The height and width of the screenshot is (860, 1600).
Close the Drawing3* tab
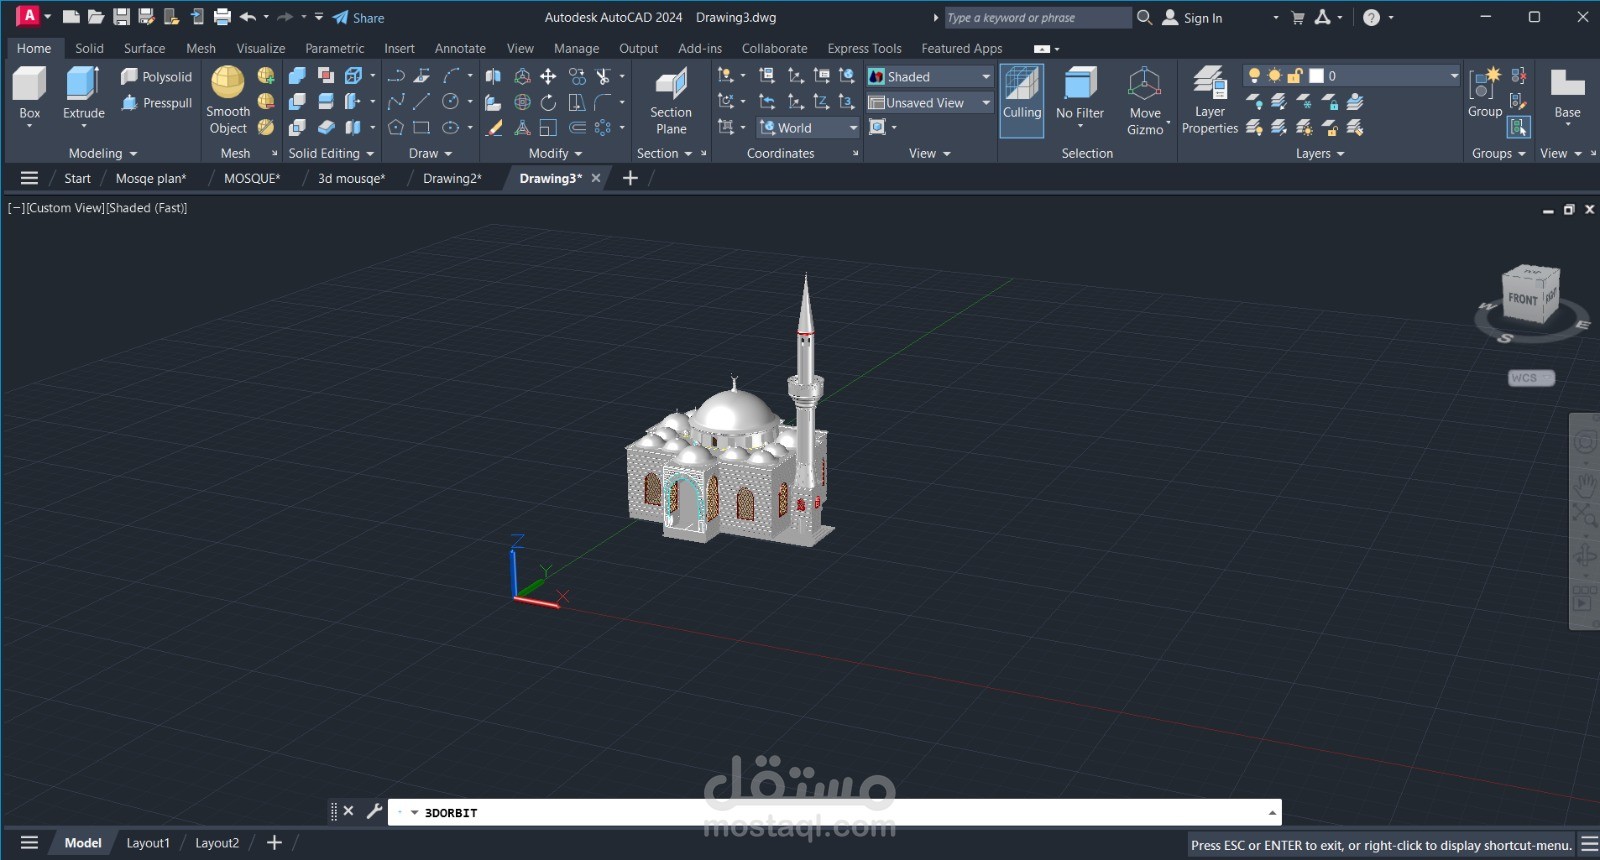[x=596, y=178]
